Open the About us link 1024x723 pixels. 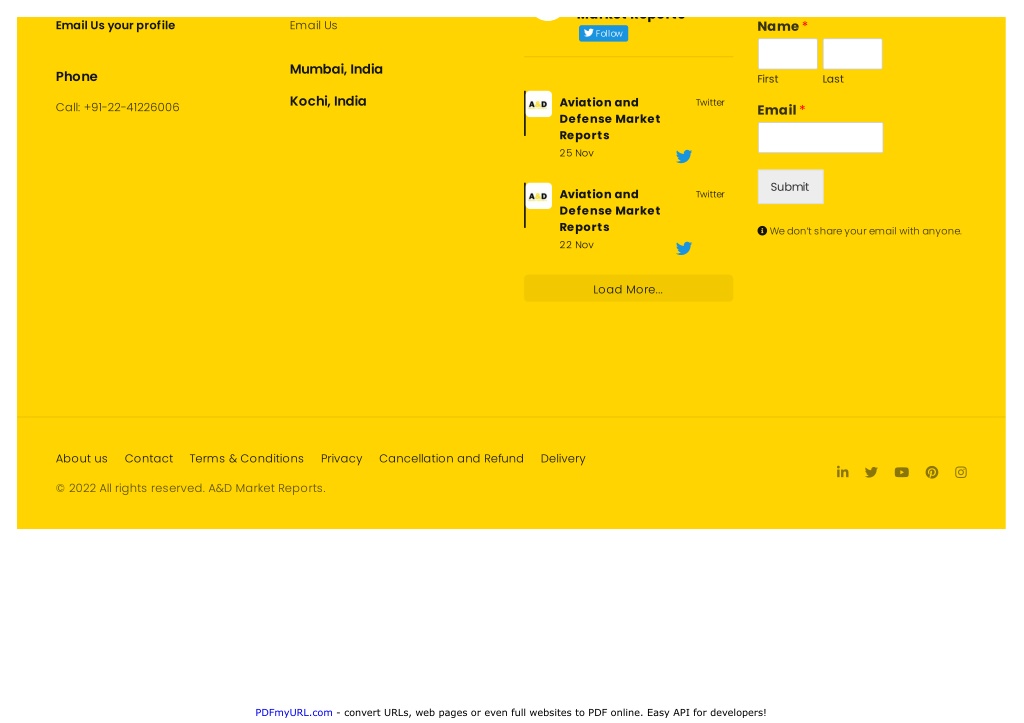point(82,458)
